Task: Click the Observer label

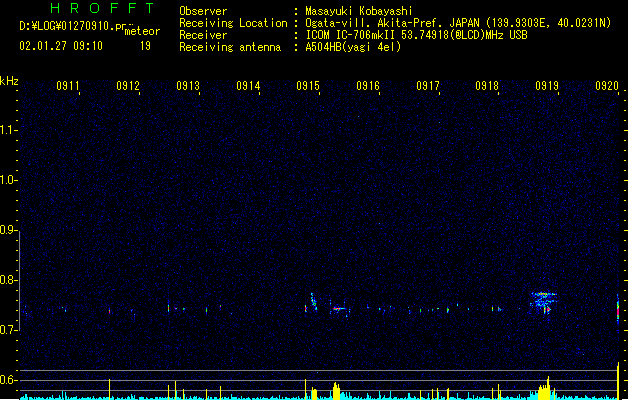Action: pos(203,11)
